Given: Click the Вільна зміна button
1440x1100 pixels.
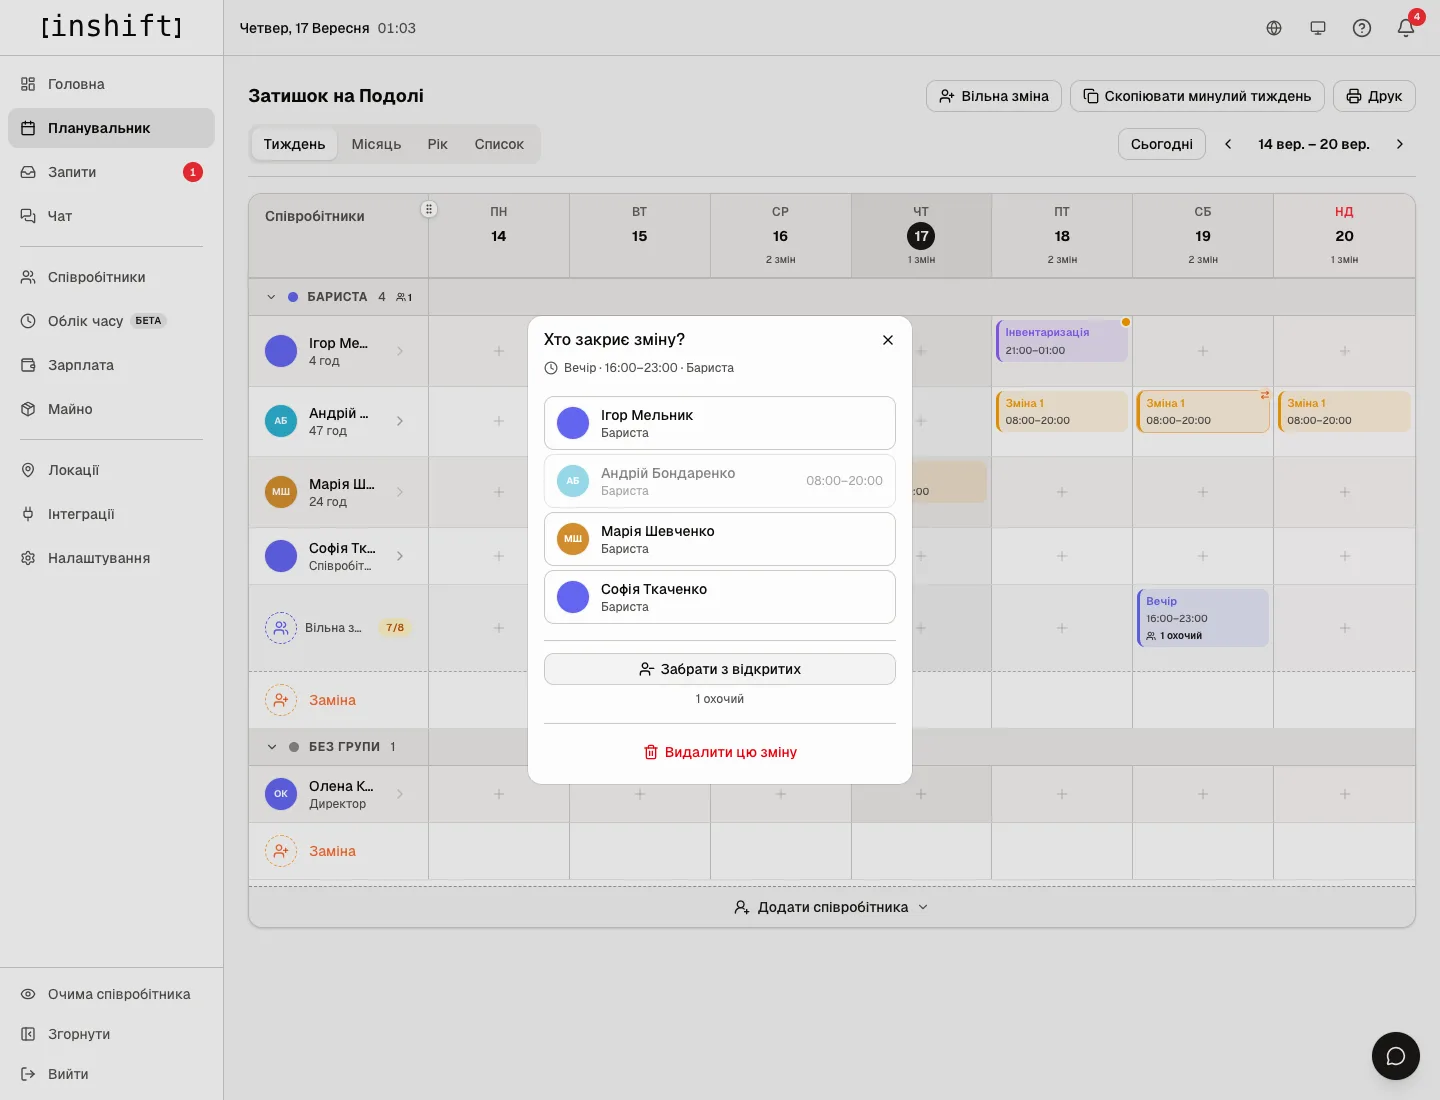Looking at the screenshot, I should pos(994,96).
